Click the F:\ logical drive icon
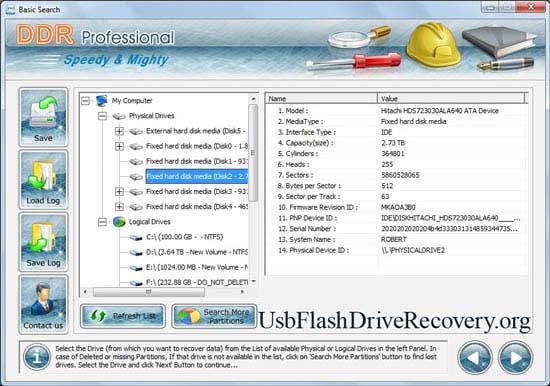Image resolution: width=550 pixels, height=386 pixels. [x=136, y=282]
